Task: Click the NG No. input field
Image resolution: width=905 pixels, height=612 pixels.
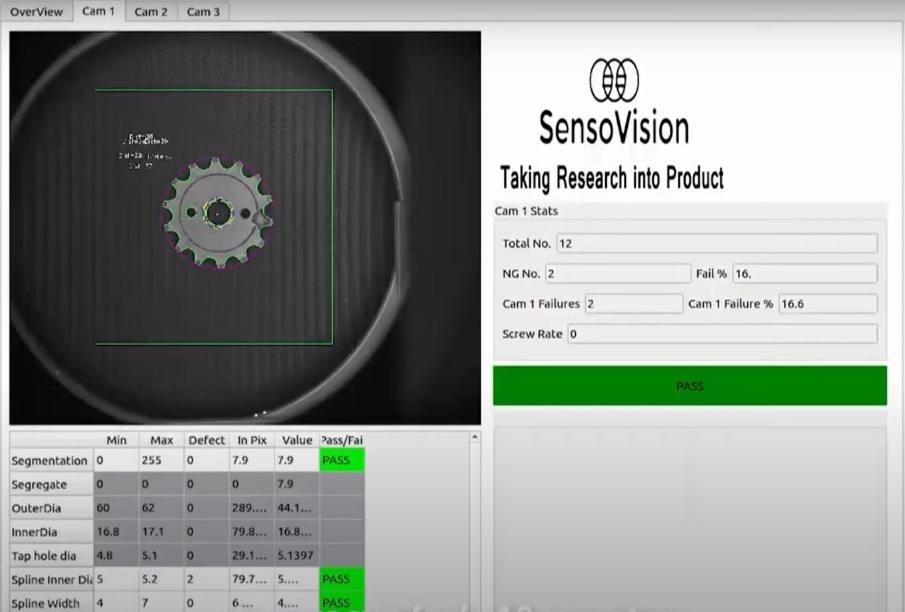Action: [x=618, y=273]
